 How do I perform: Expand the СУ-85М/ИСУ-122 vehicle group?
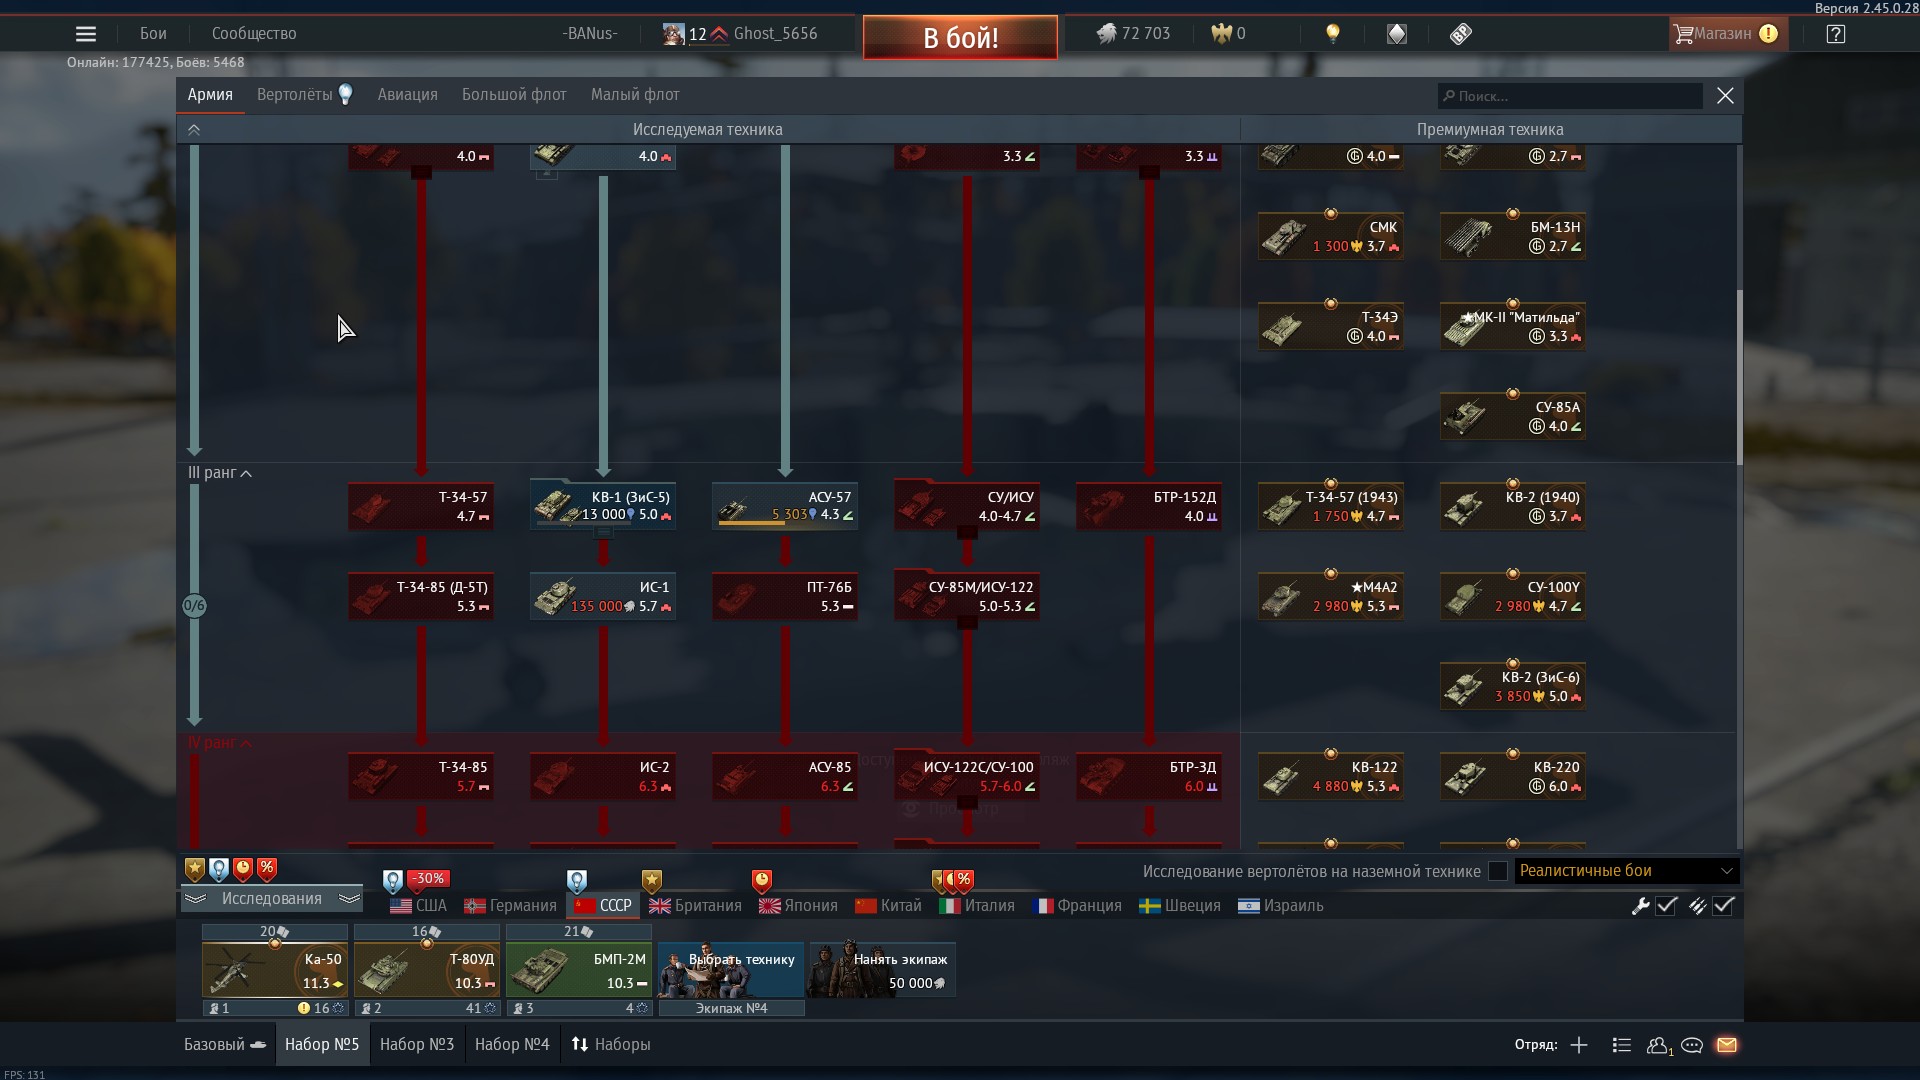(967, 595)
